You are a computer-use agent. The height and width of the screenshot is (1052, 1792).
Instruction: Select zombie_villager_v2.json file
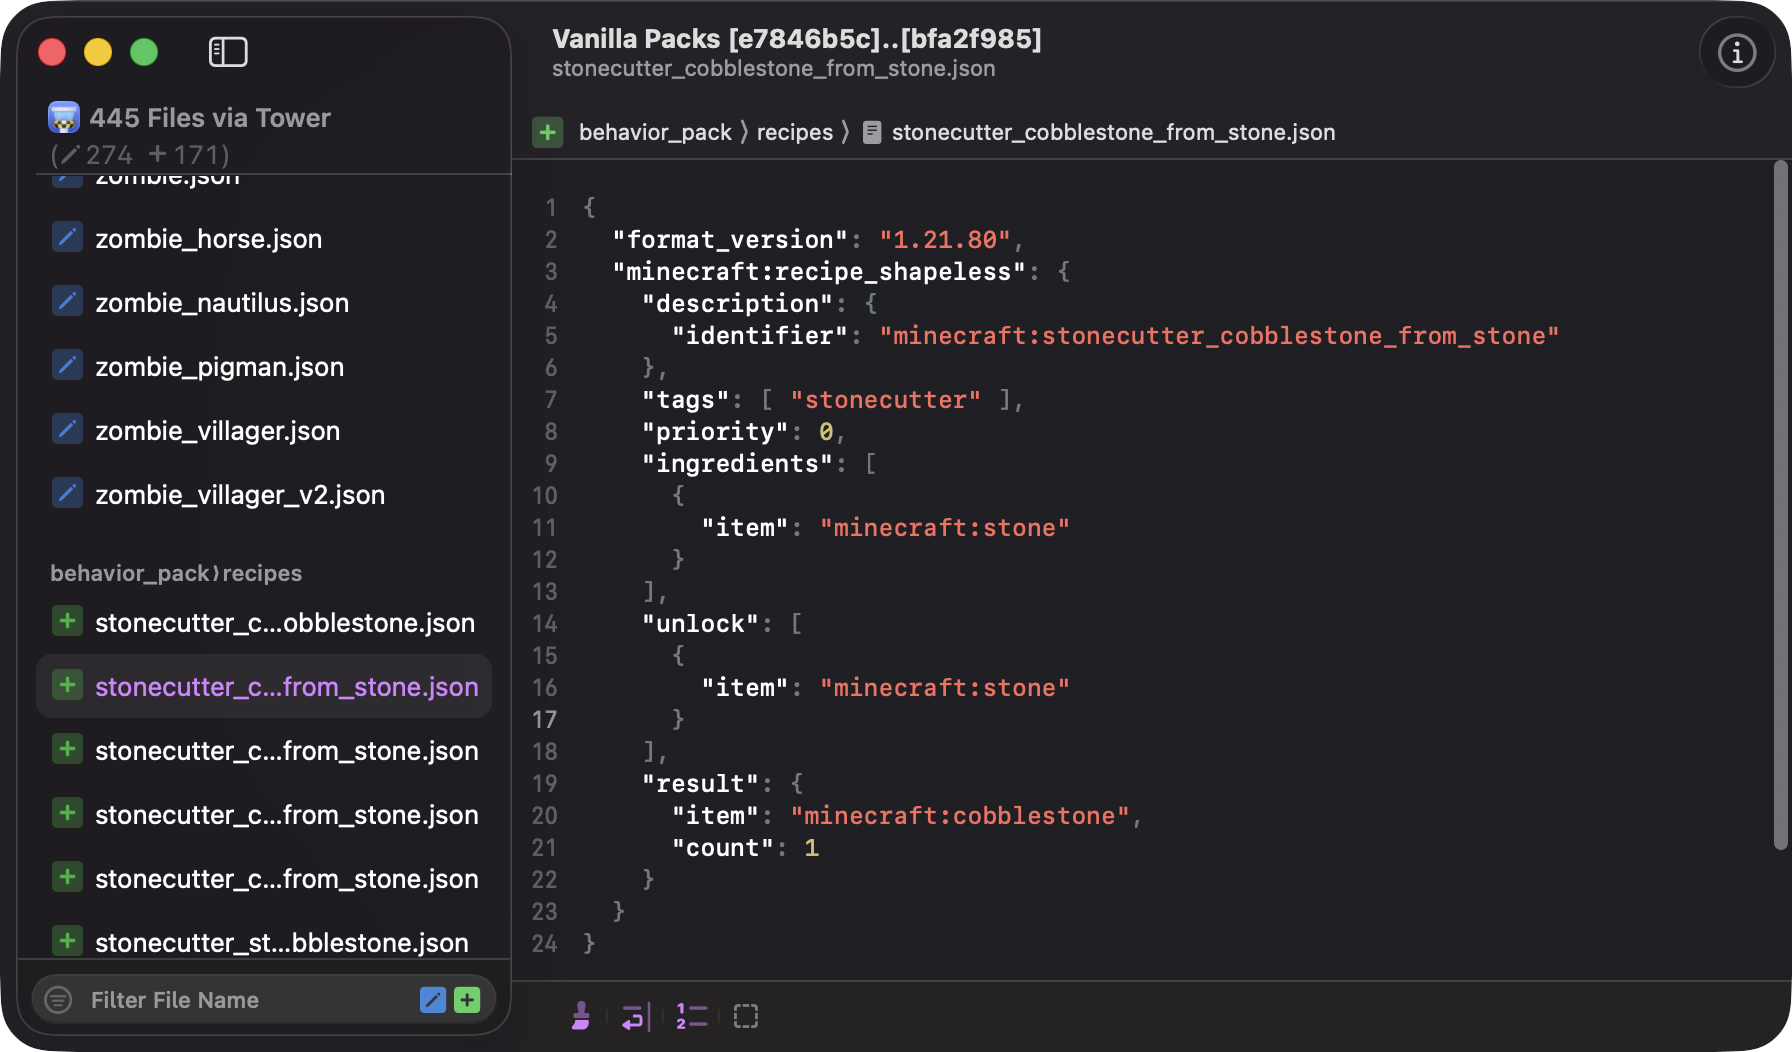pyautogui.click(x=239, y=495)
